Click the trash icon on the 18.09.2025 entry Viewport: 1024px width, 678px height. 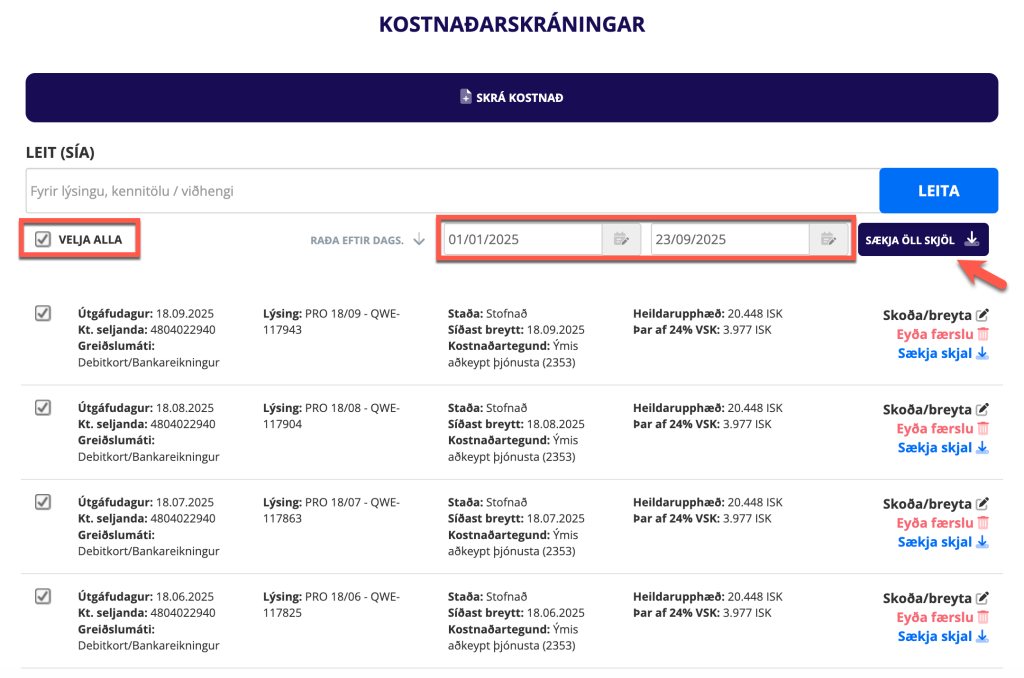click(982, 334)
